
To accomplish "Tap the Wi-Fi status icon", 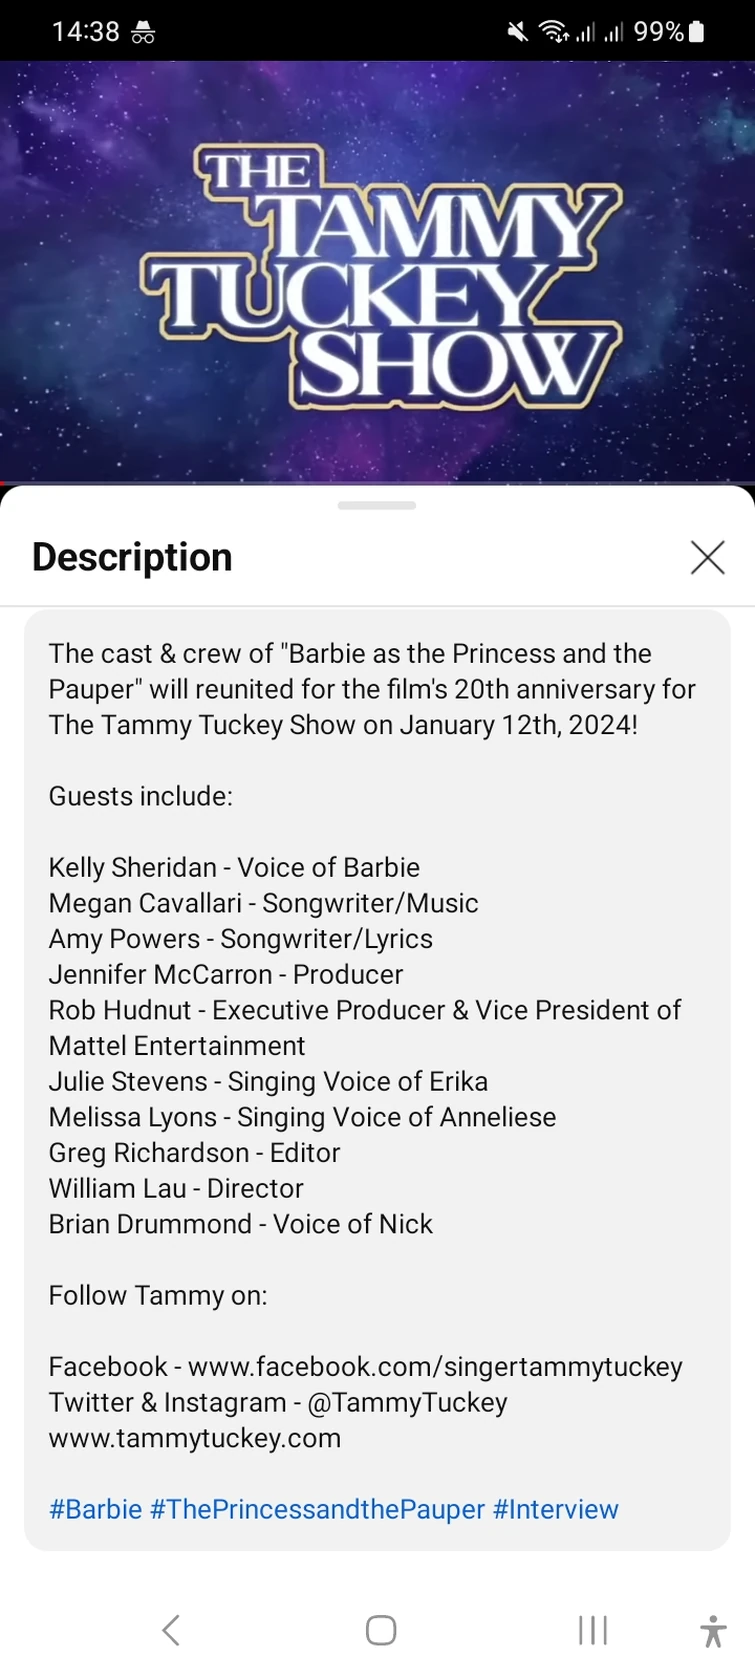I will click(553, 32).
